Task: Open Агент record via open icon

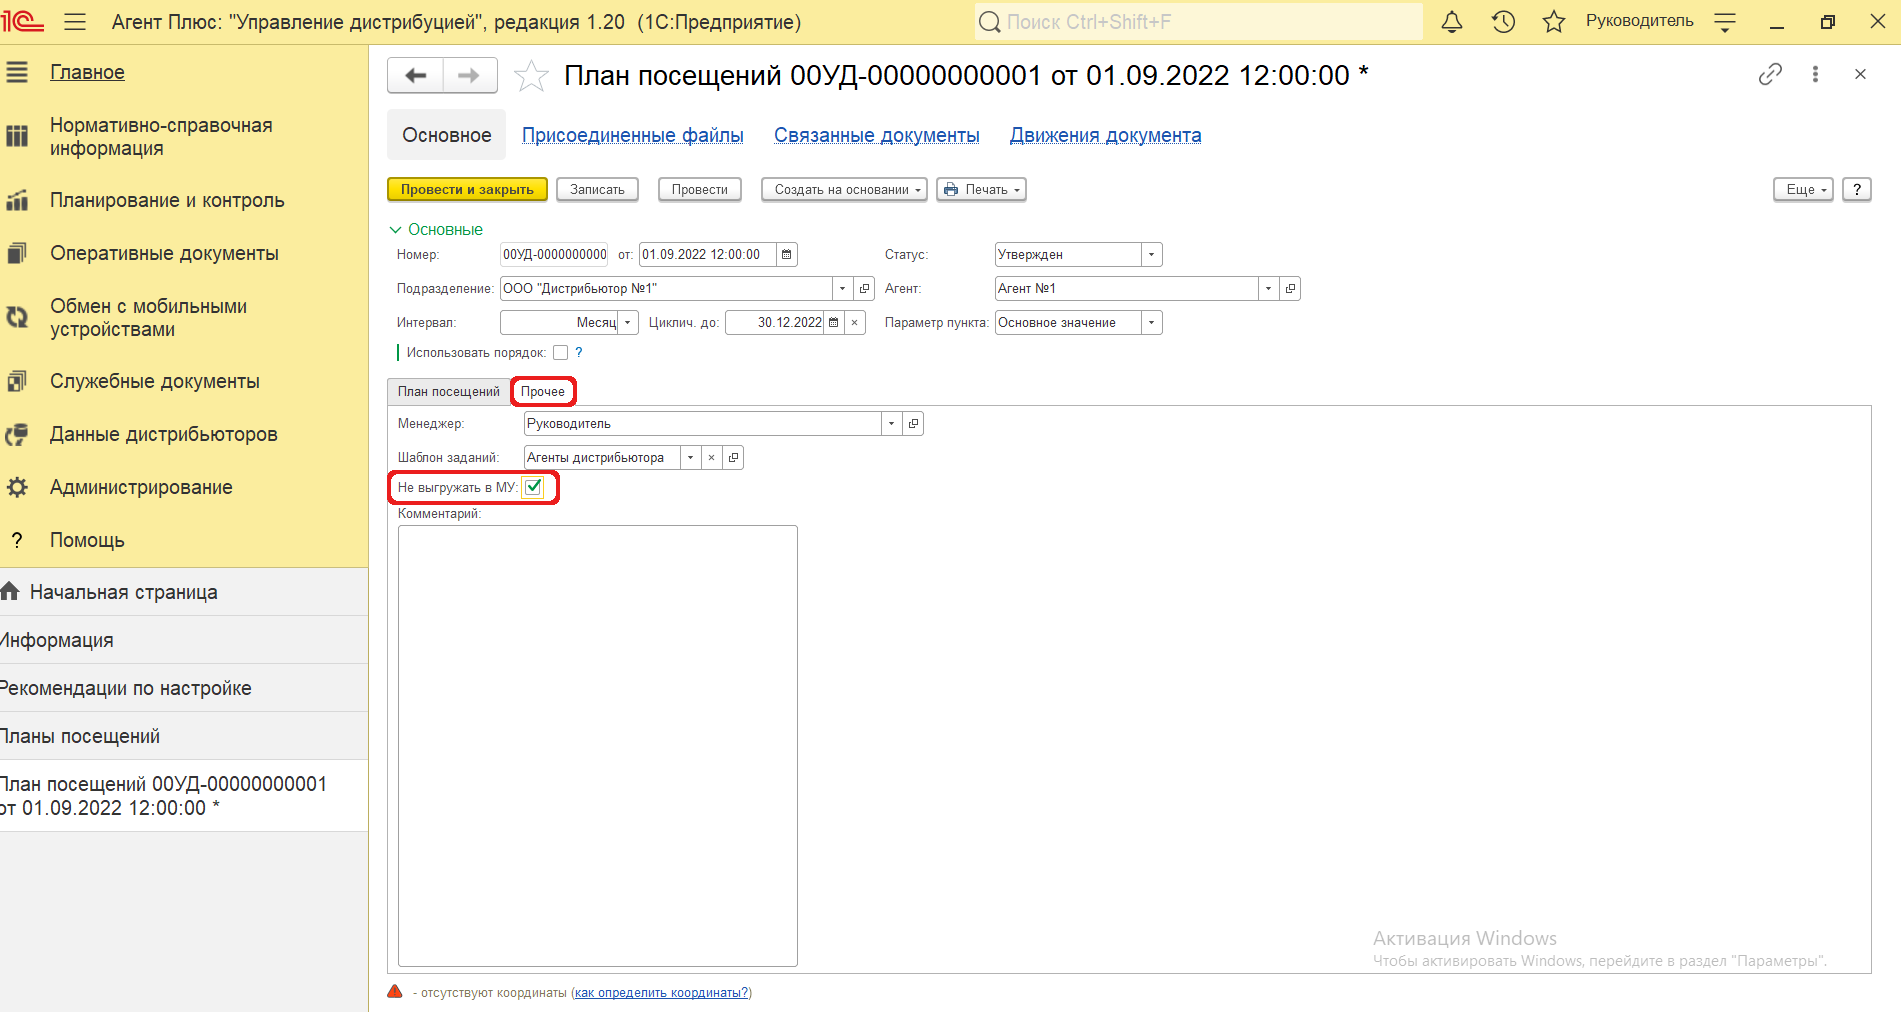Action: [1290, 288]
